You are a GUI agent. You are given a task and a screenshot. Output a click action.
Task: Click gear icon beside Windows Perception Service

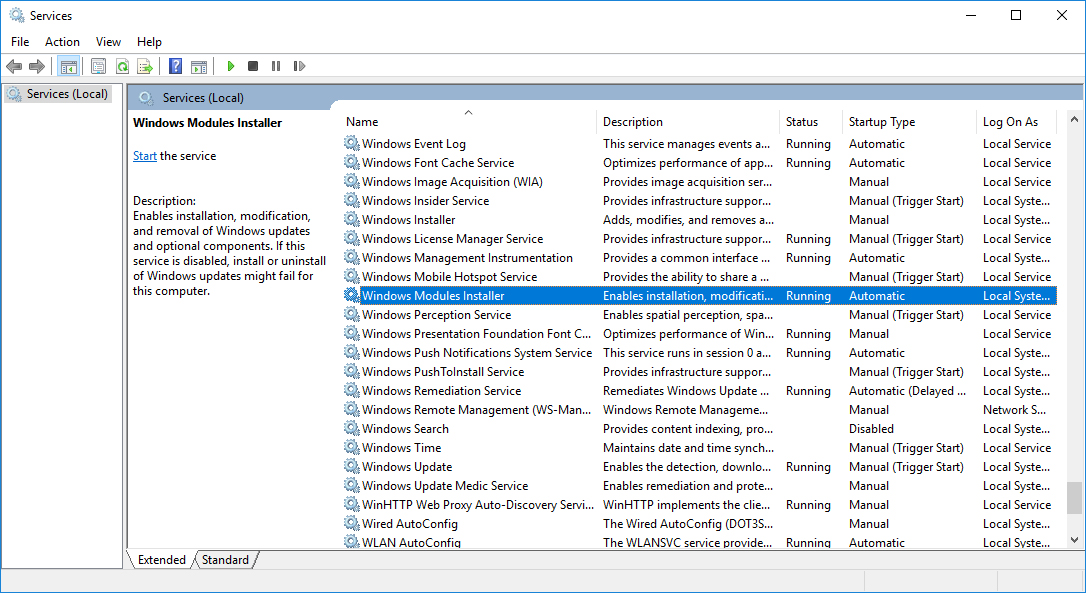(352, 315)
